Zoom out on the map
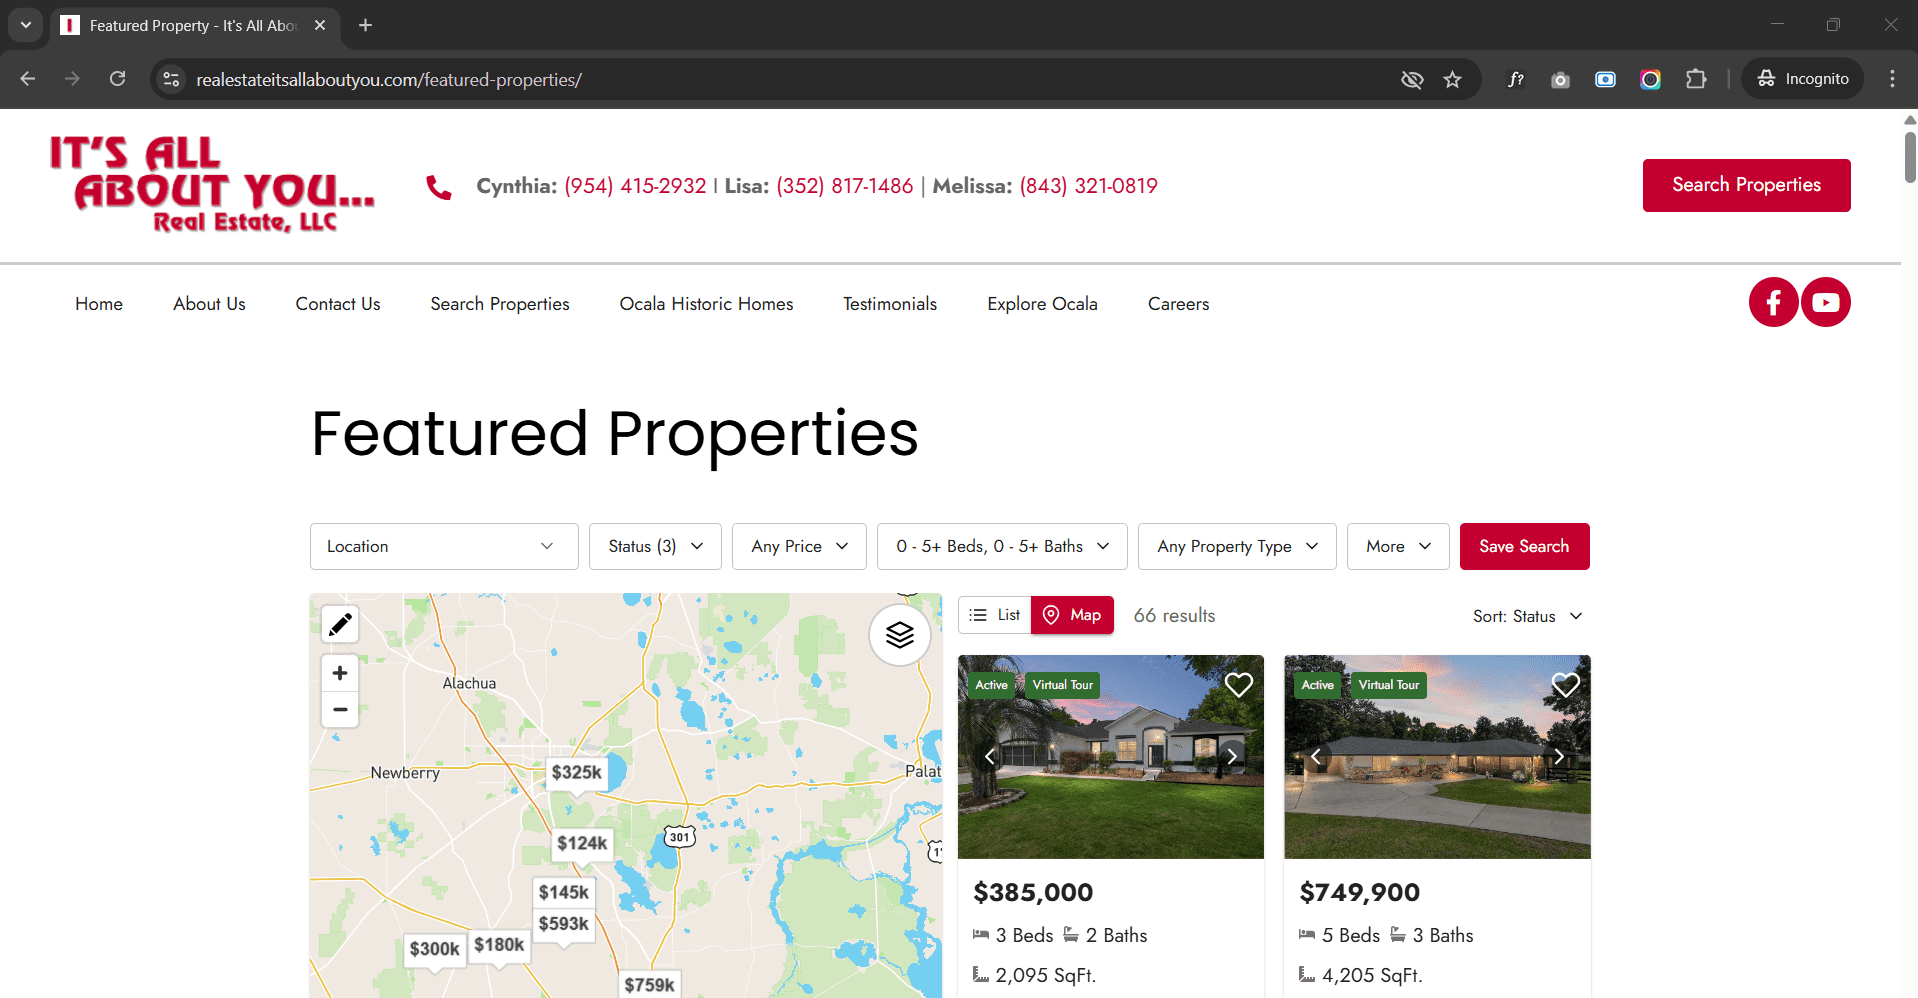Screen dimensions: 1918x998 point(340,710)
